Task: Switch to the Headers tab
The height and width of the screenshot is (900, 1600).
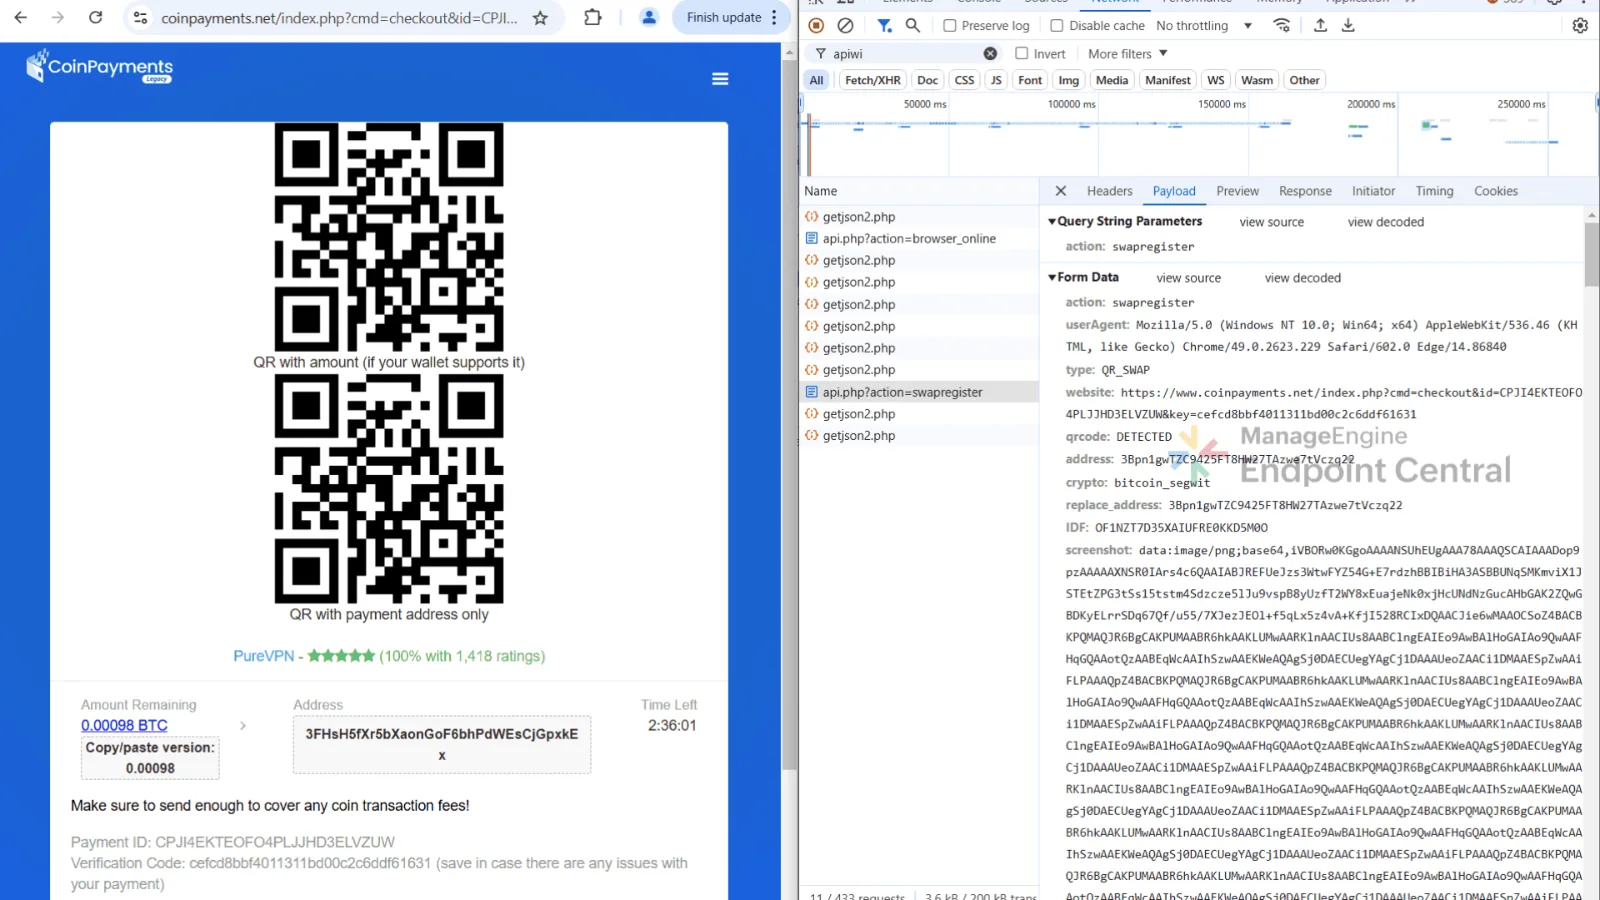Action: 1110,191
